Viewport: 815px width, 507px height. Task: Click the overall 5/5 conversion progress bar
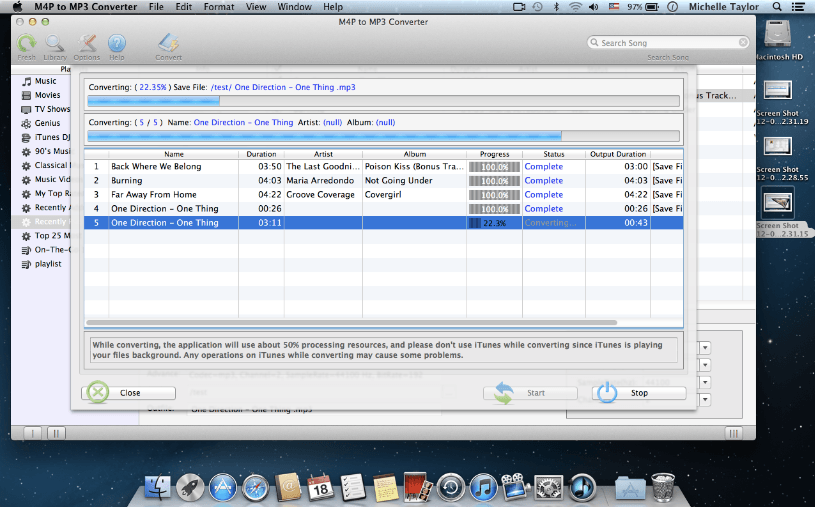pos(384,136)
